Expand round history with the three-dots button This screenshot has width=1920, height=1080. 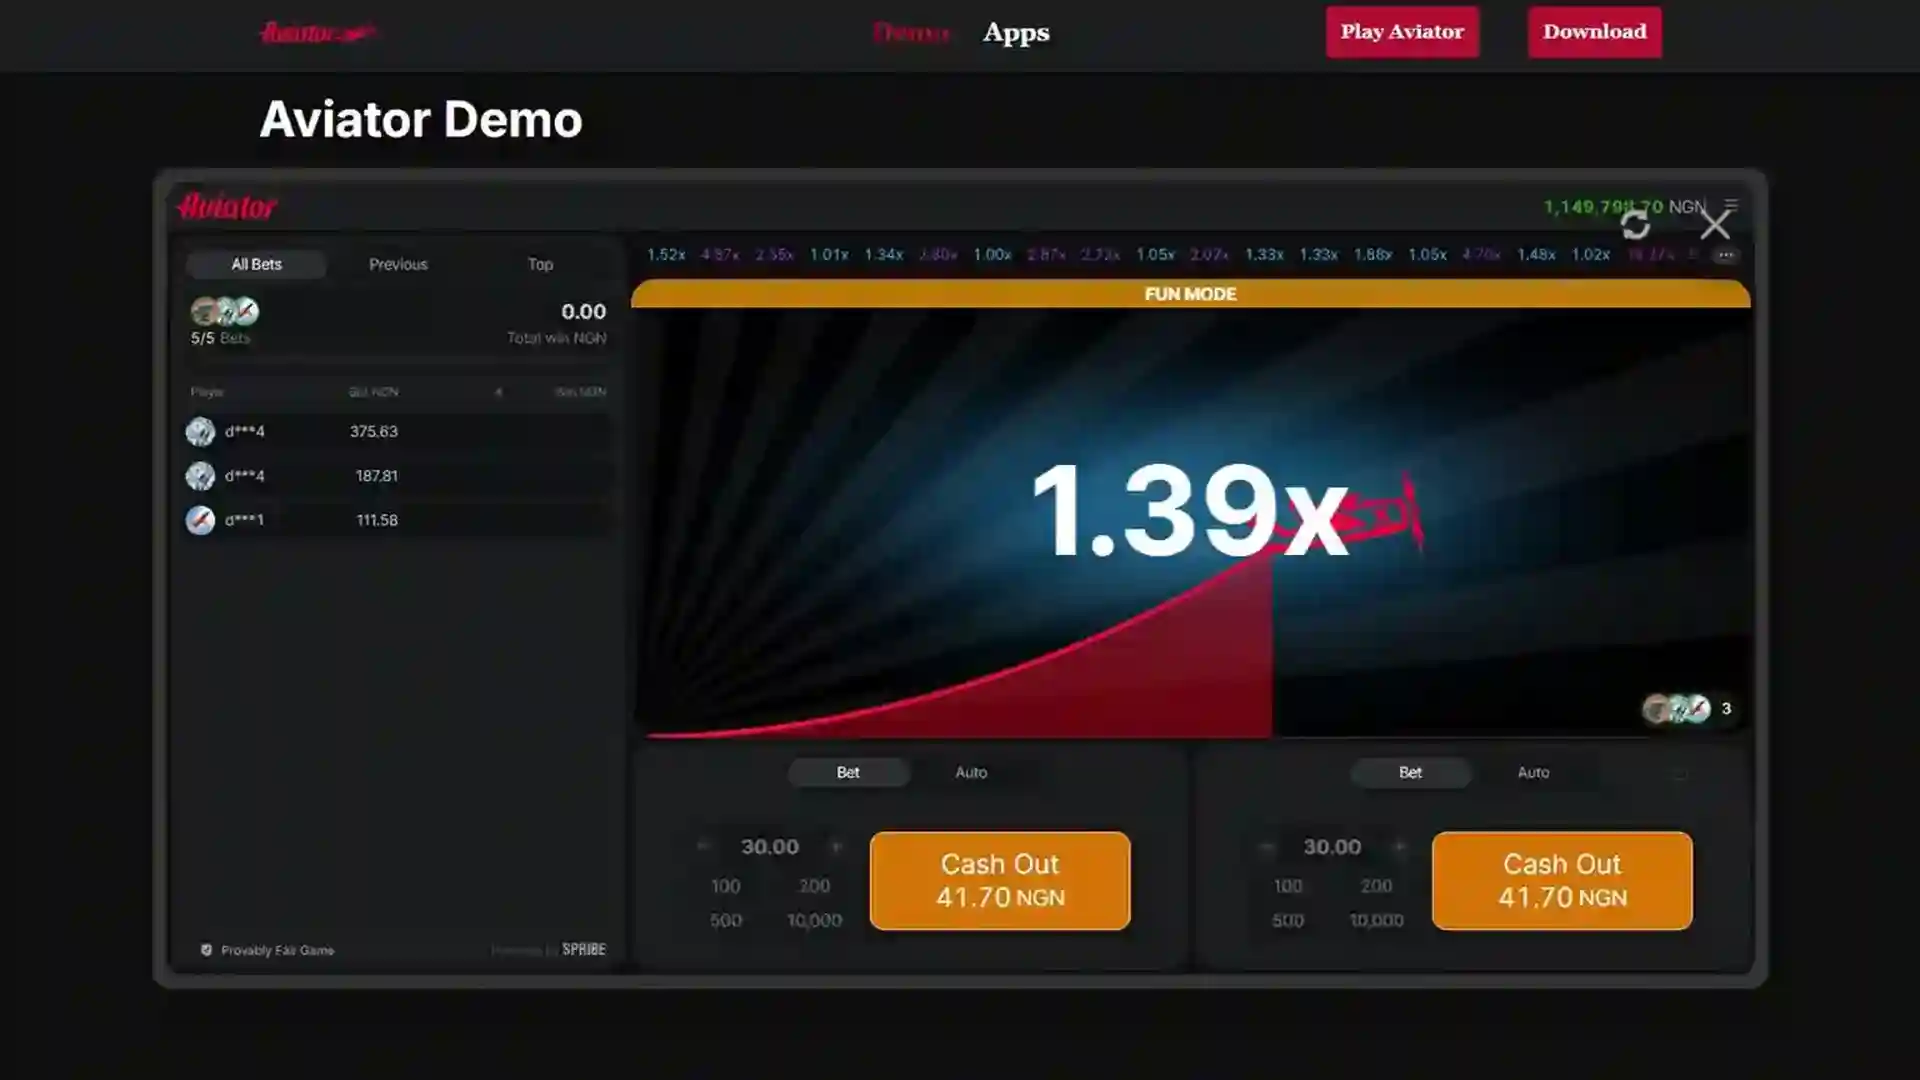pos(1726,255)
